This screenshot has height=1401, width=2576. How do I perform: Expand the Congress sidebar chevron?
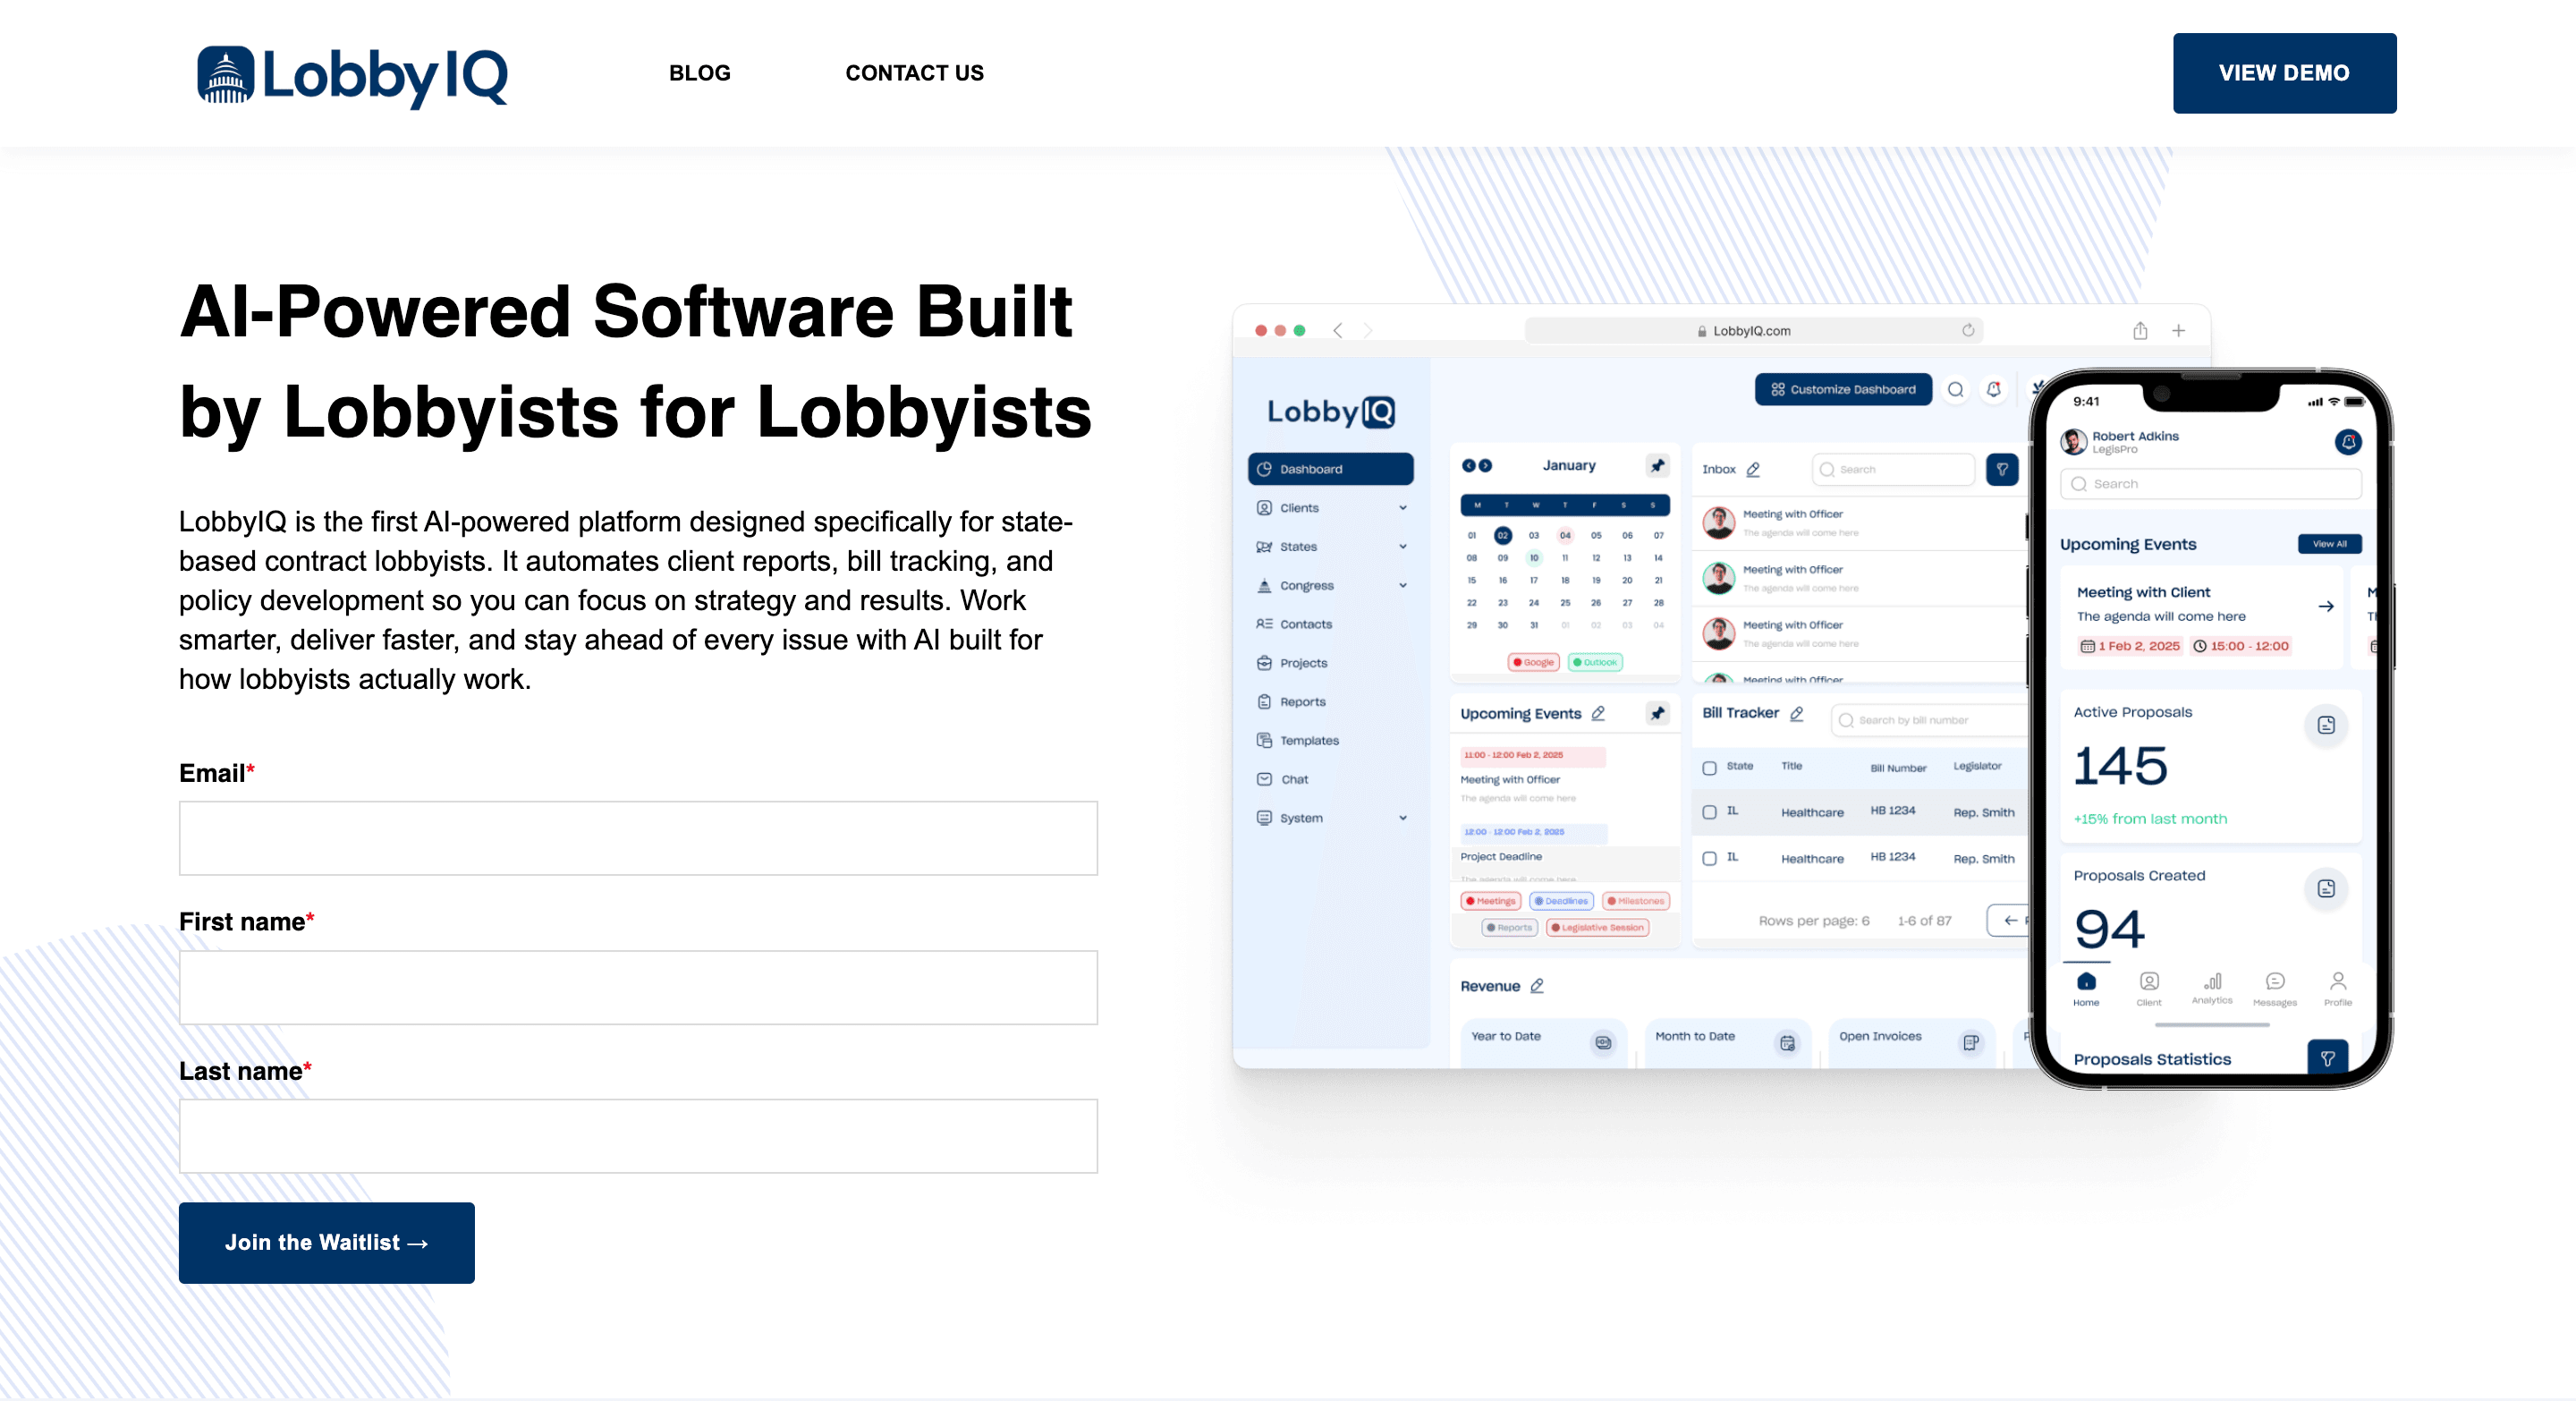tap(1403, 586)
